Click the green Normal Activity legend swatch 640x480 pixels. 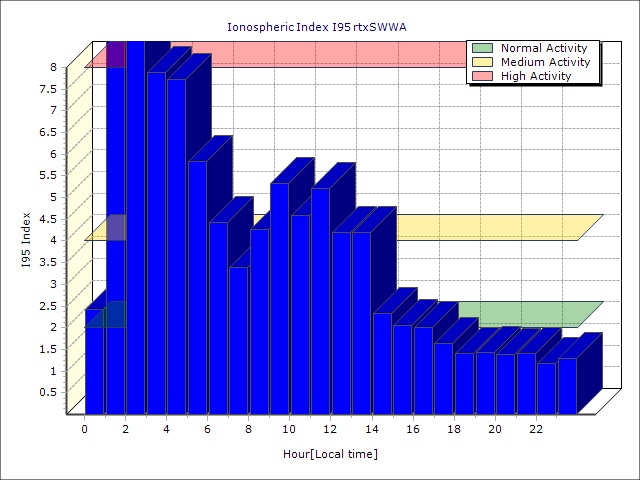tap(482, 48)
